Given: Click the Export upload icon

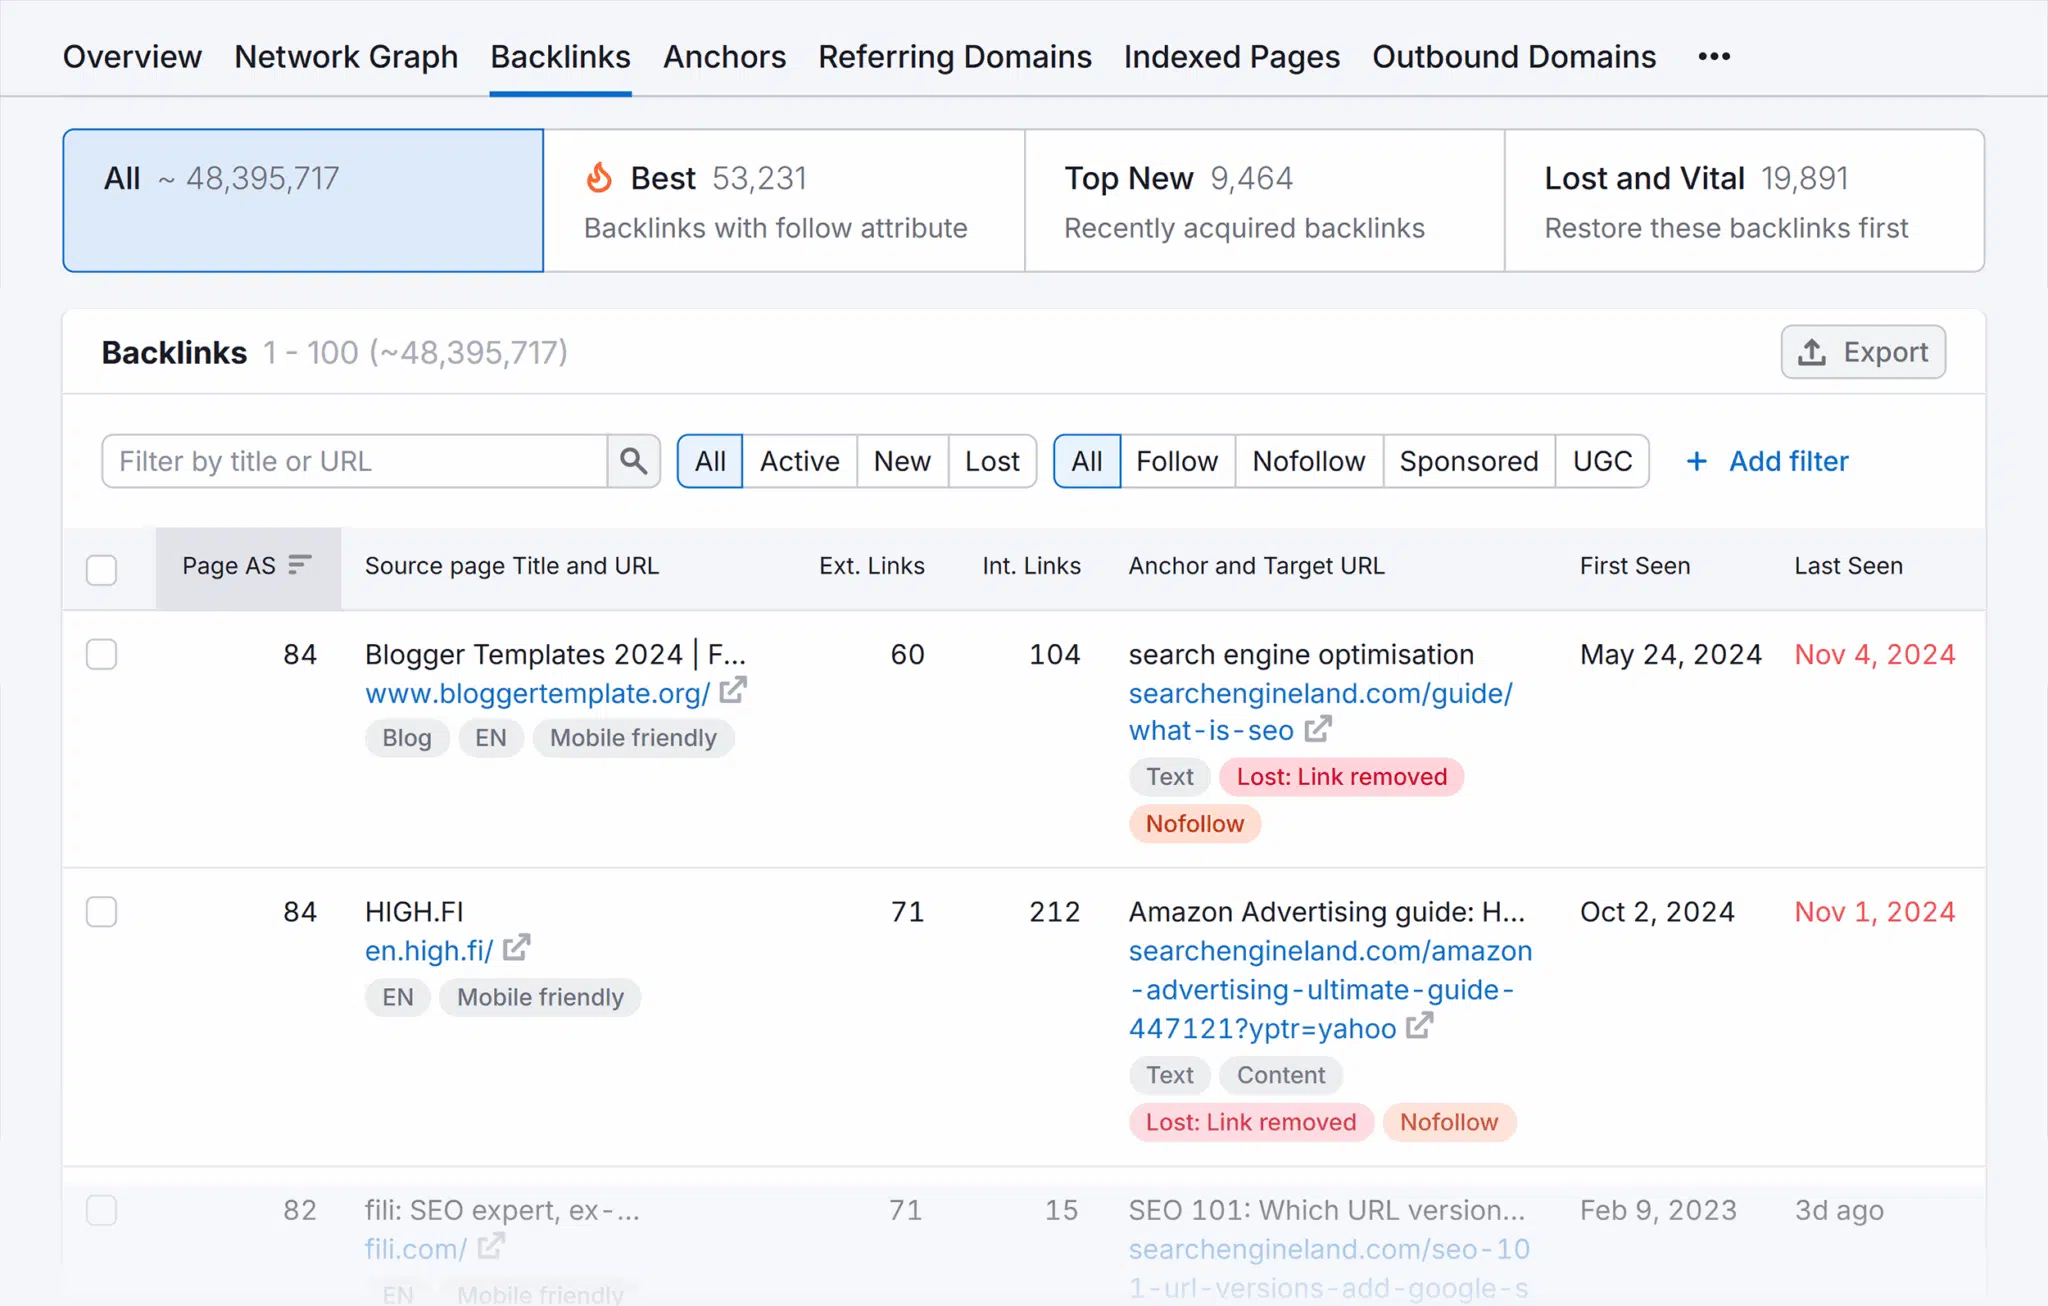Looking at the screenshot, I should click(x=1810, y=352).
